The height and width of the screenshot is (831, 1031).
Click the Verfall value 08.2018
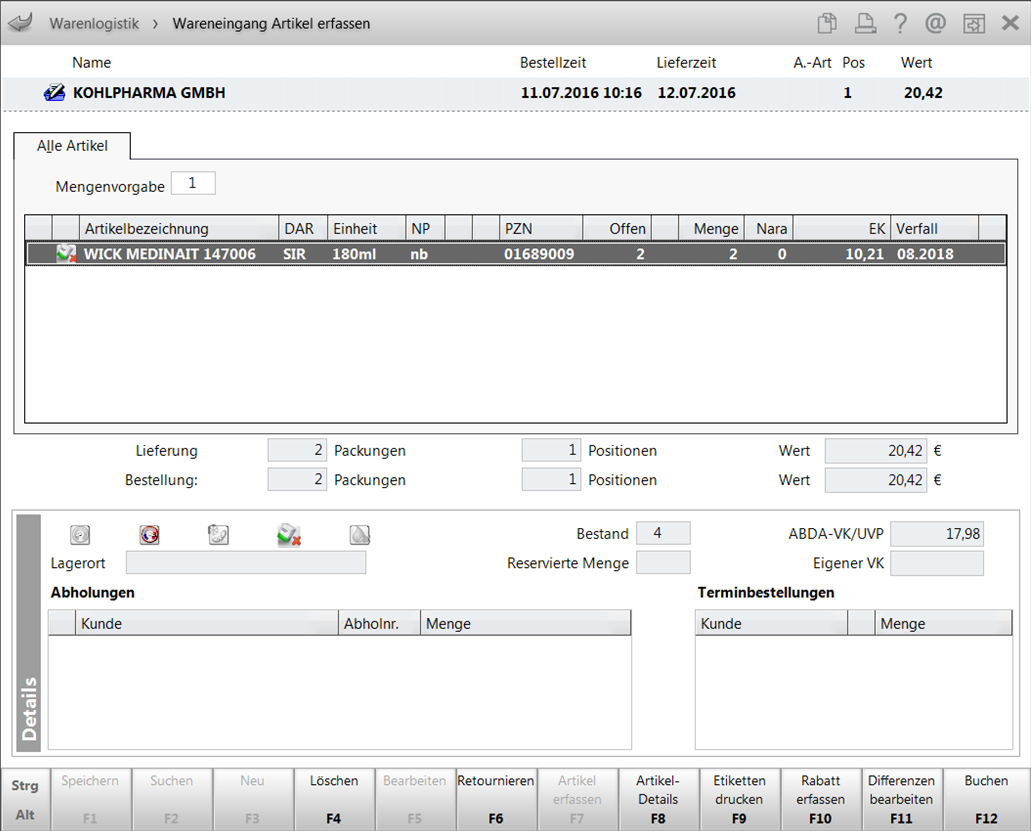click(x=925, y=254)
